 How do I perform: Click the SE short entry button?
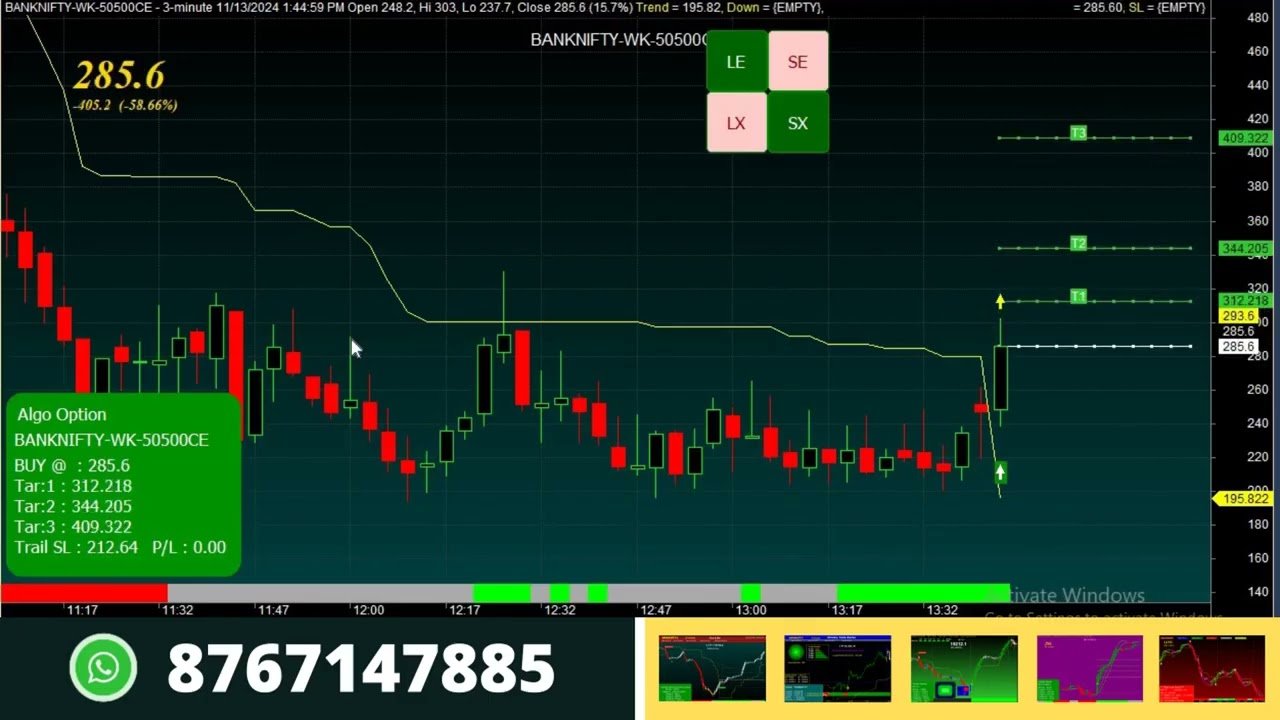[x=798, y=62]
